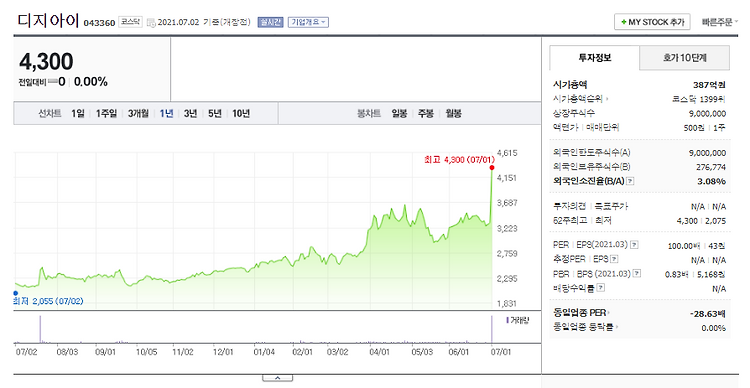Show the 일봉 candlestick chart
Viewport: 750px width, 388px height.
pyautogui.click(x=399, y=113)
